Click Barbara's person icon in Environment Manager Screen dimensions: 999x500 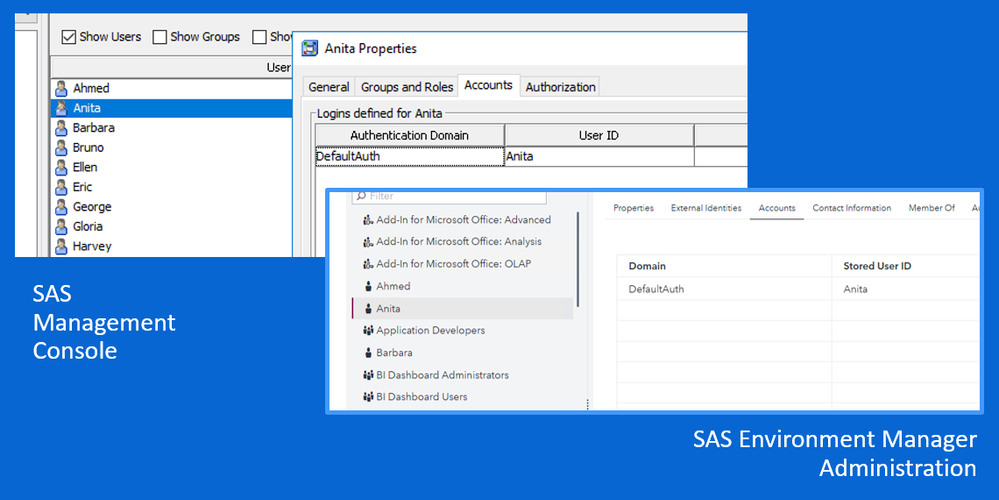(368, 353)
